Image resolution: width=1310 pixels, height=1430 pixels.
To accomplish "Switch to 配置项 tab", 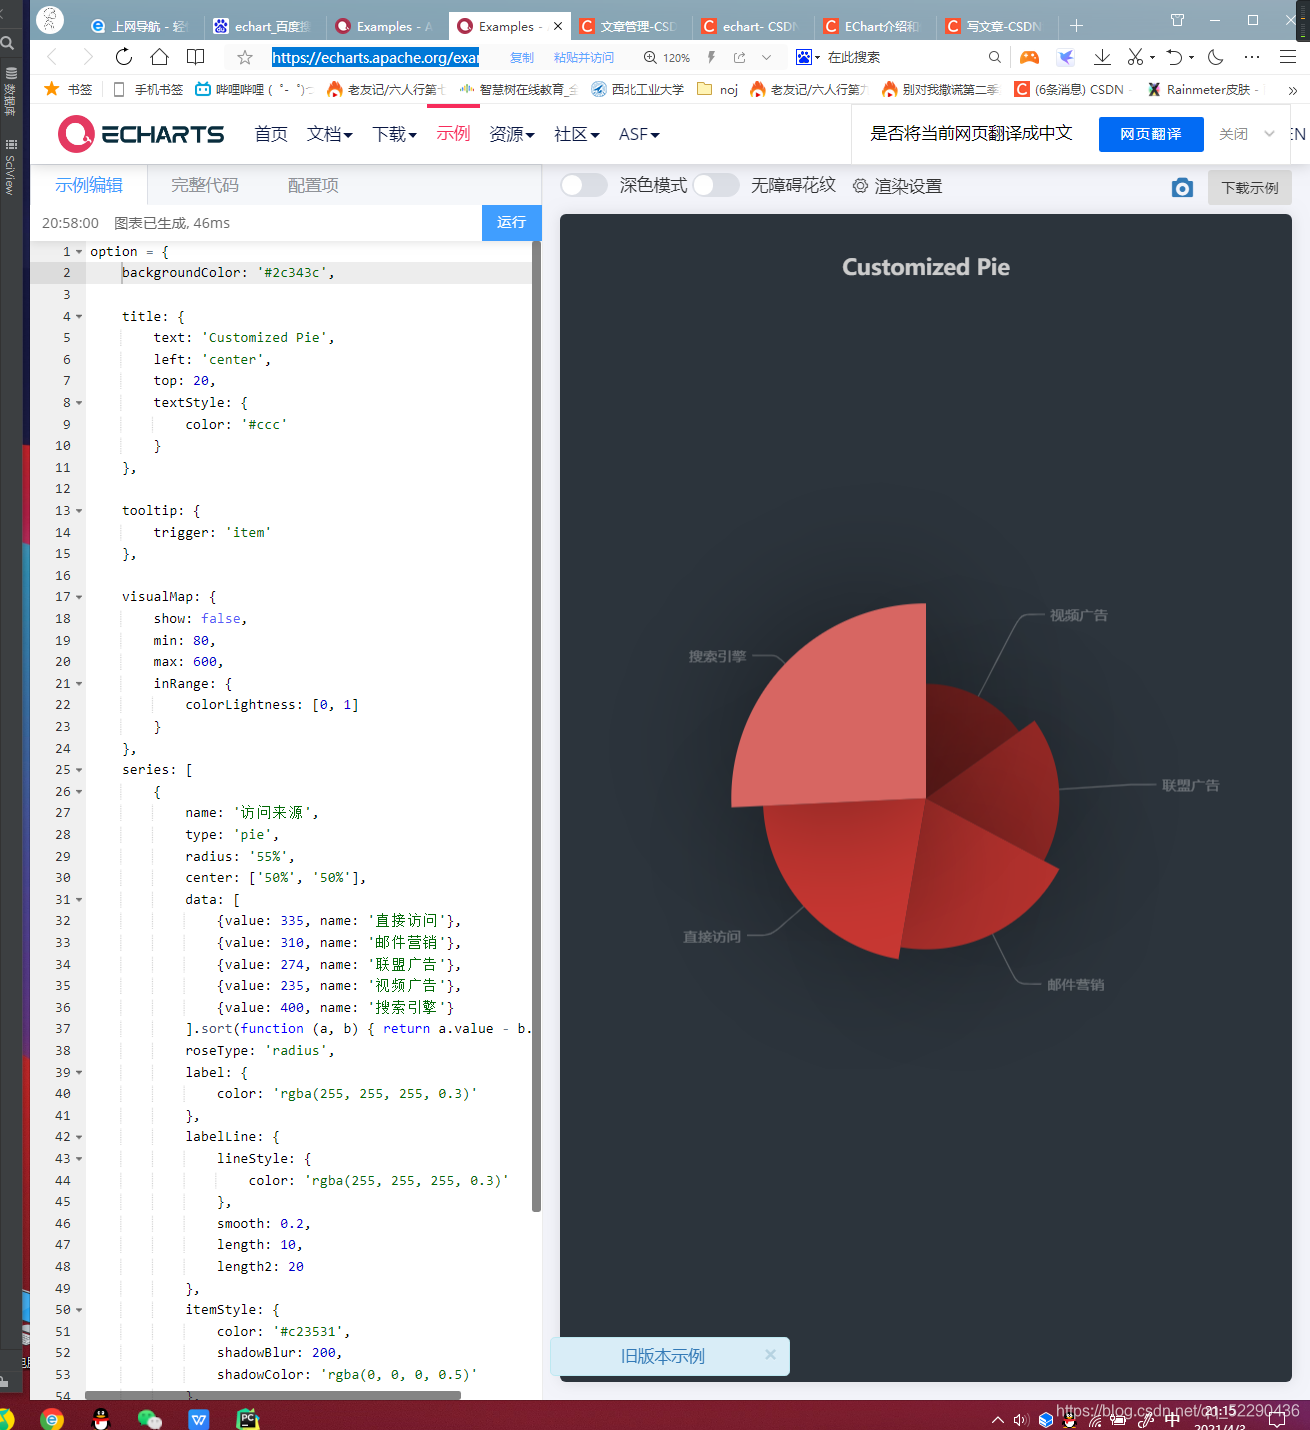I will tap(313, 185).
